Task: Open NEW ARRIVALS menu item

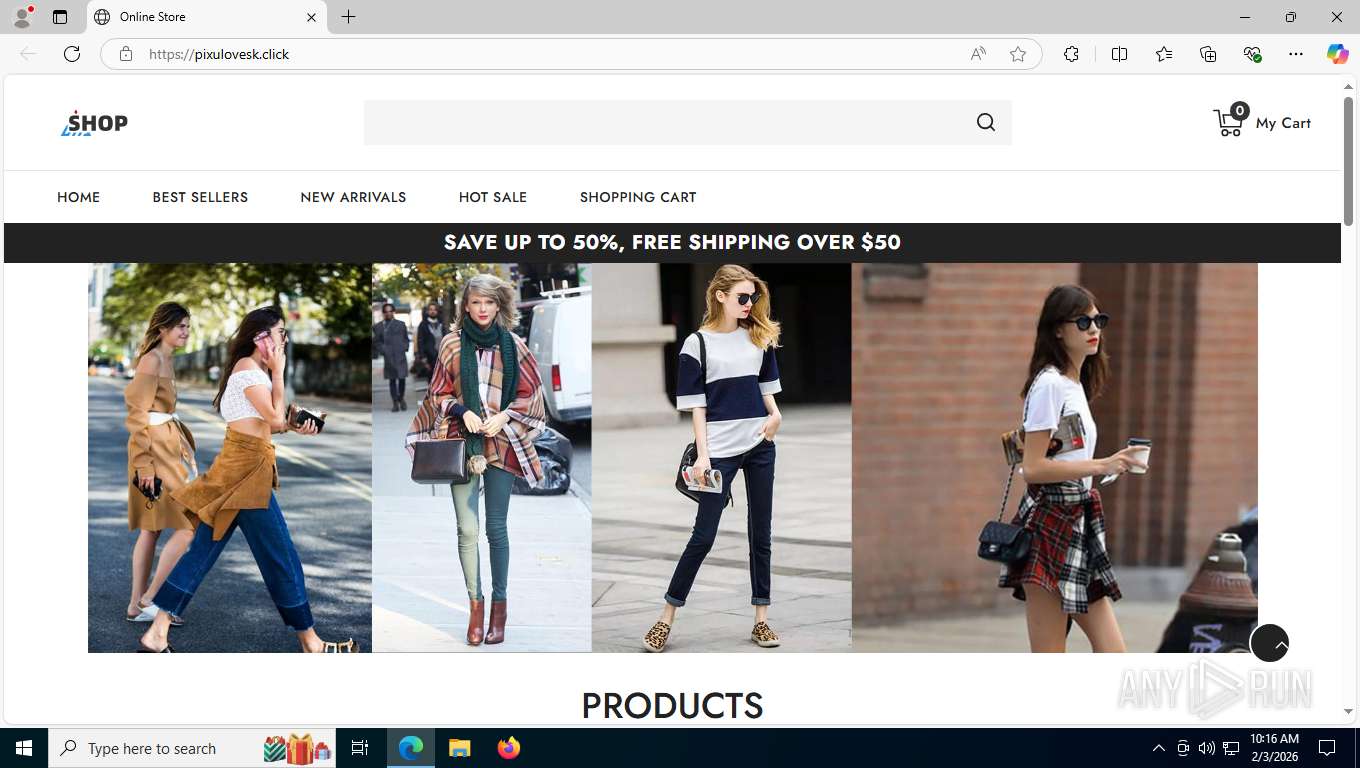Action: coord(353,197)
